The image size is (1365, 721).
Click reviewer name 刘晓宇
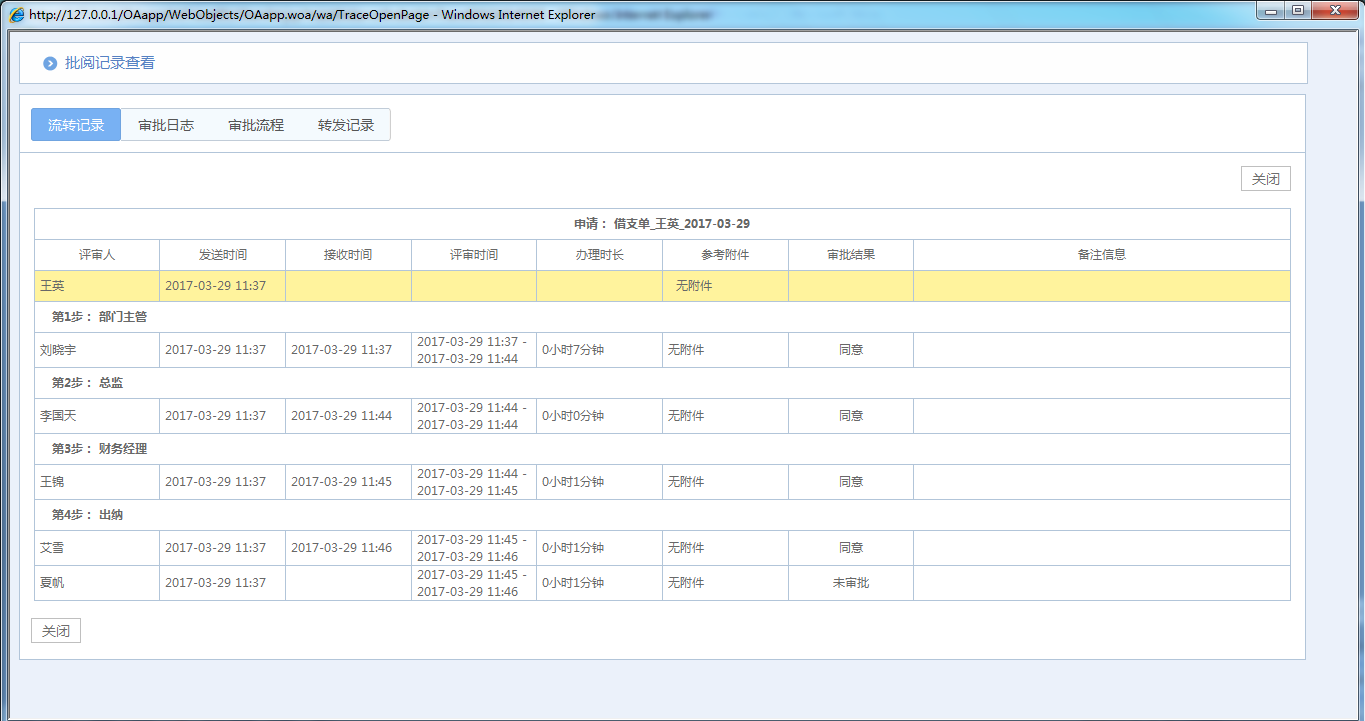click(58, 350)
